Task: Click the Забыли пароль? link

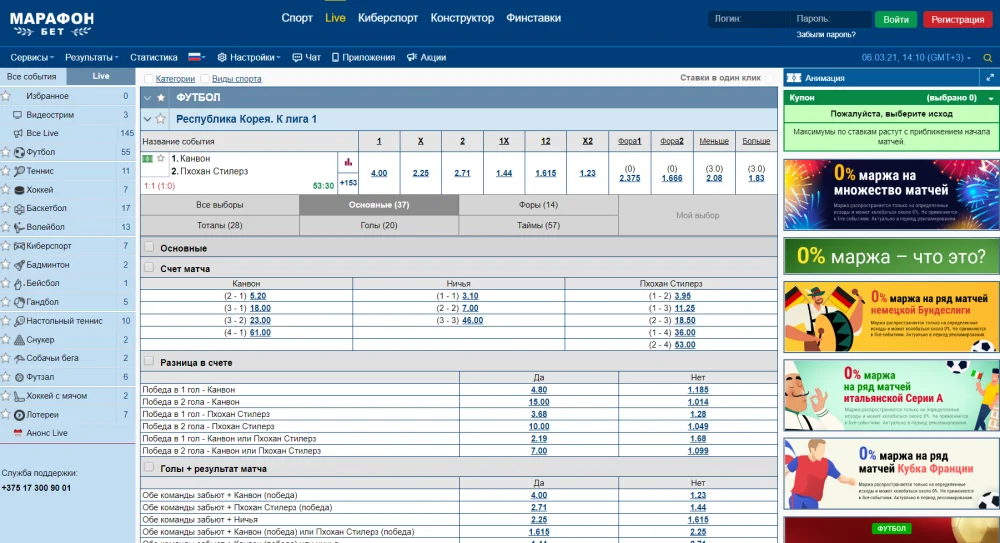Action: (x=825, y=35)
